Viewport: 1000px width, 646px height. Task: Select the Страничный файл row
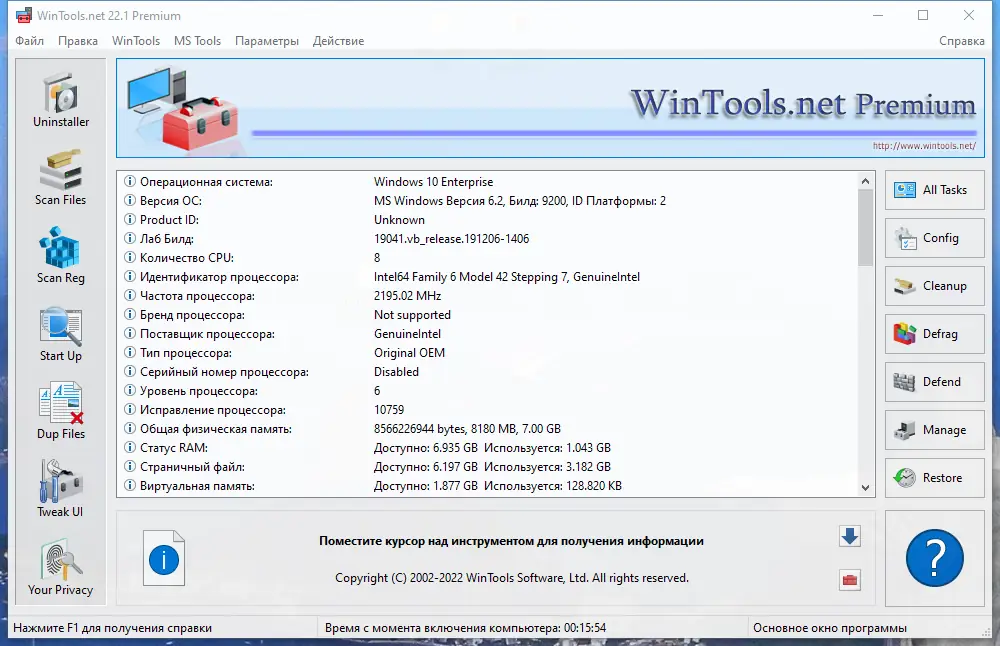(488, 467)
